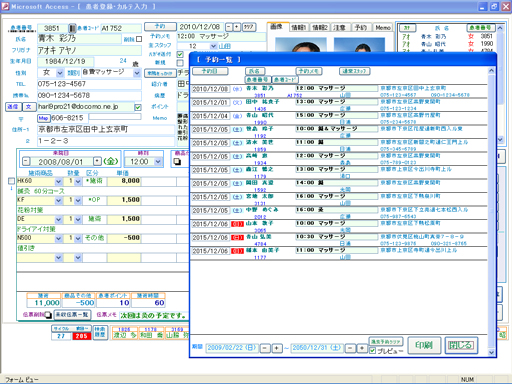Open the HK60 treatment item dropdown
This screenshot has width=512, height=384.
[58, 181]
